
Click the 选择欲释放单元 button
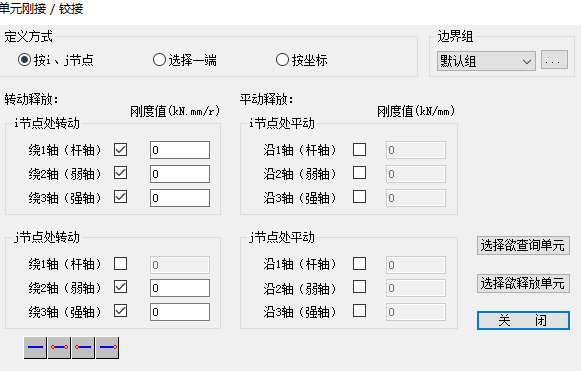coord(523,284)
